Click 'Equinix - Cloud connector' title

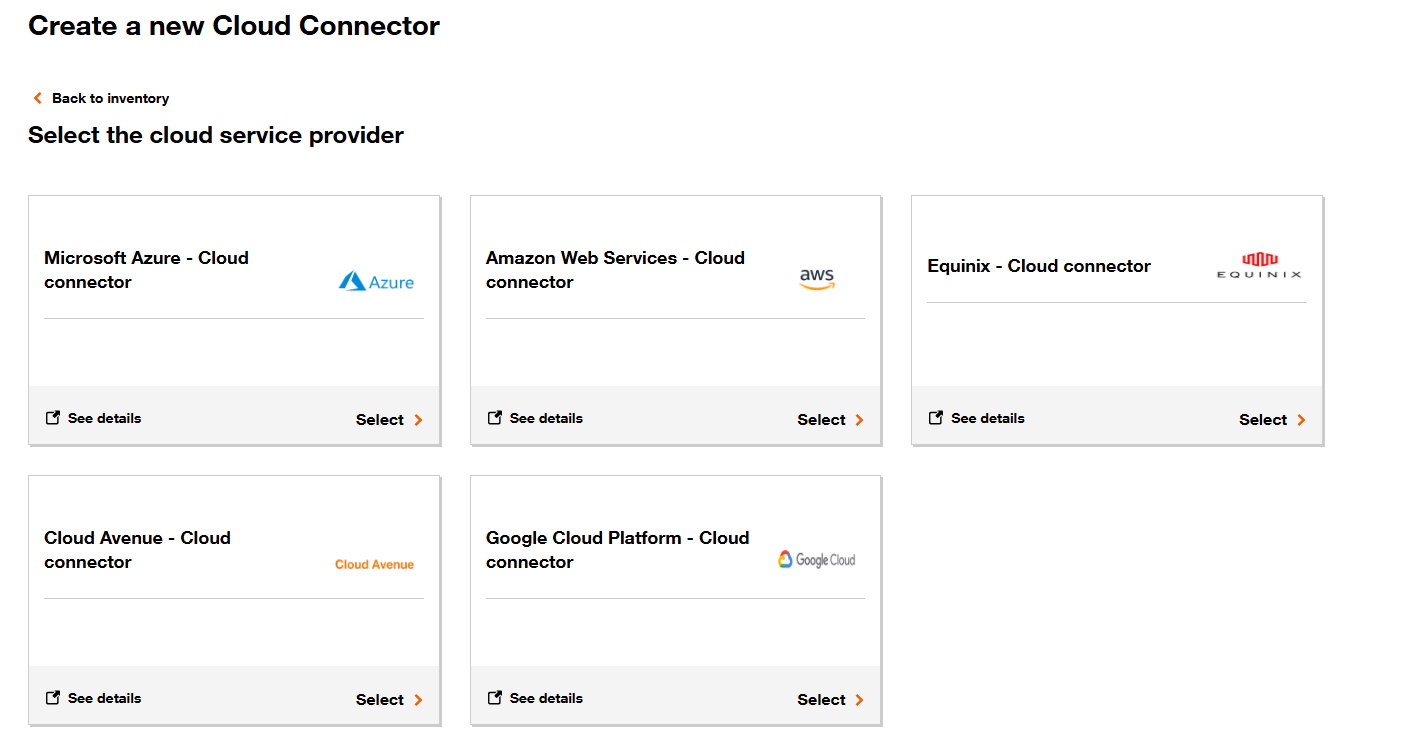point(1039,266)
